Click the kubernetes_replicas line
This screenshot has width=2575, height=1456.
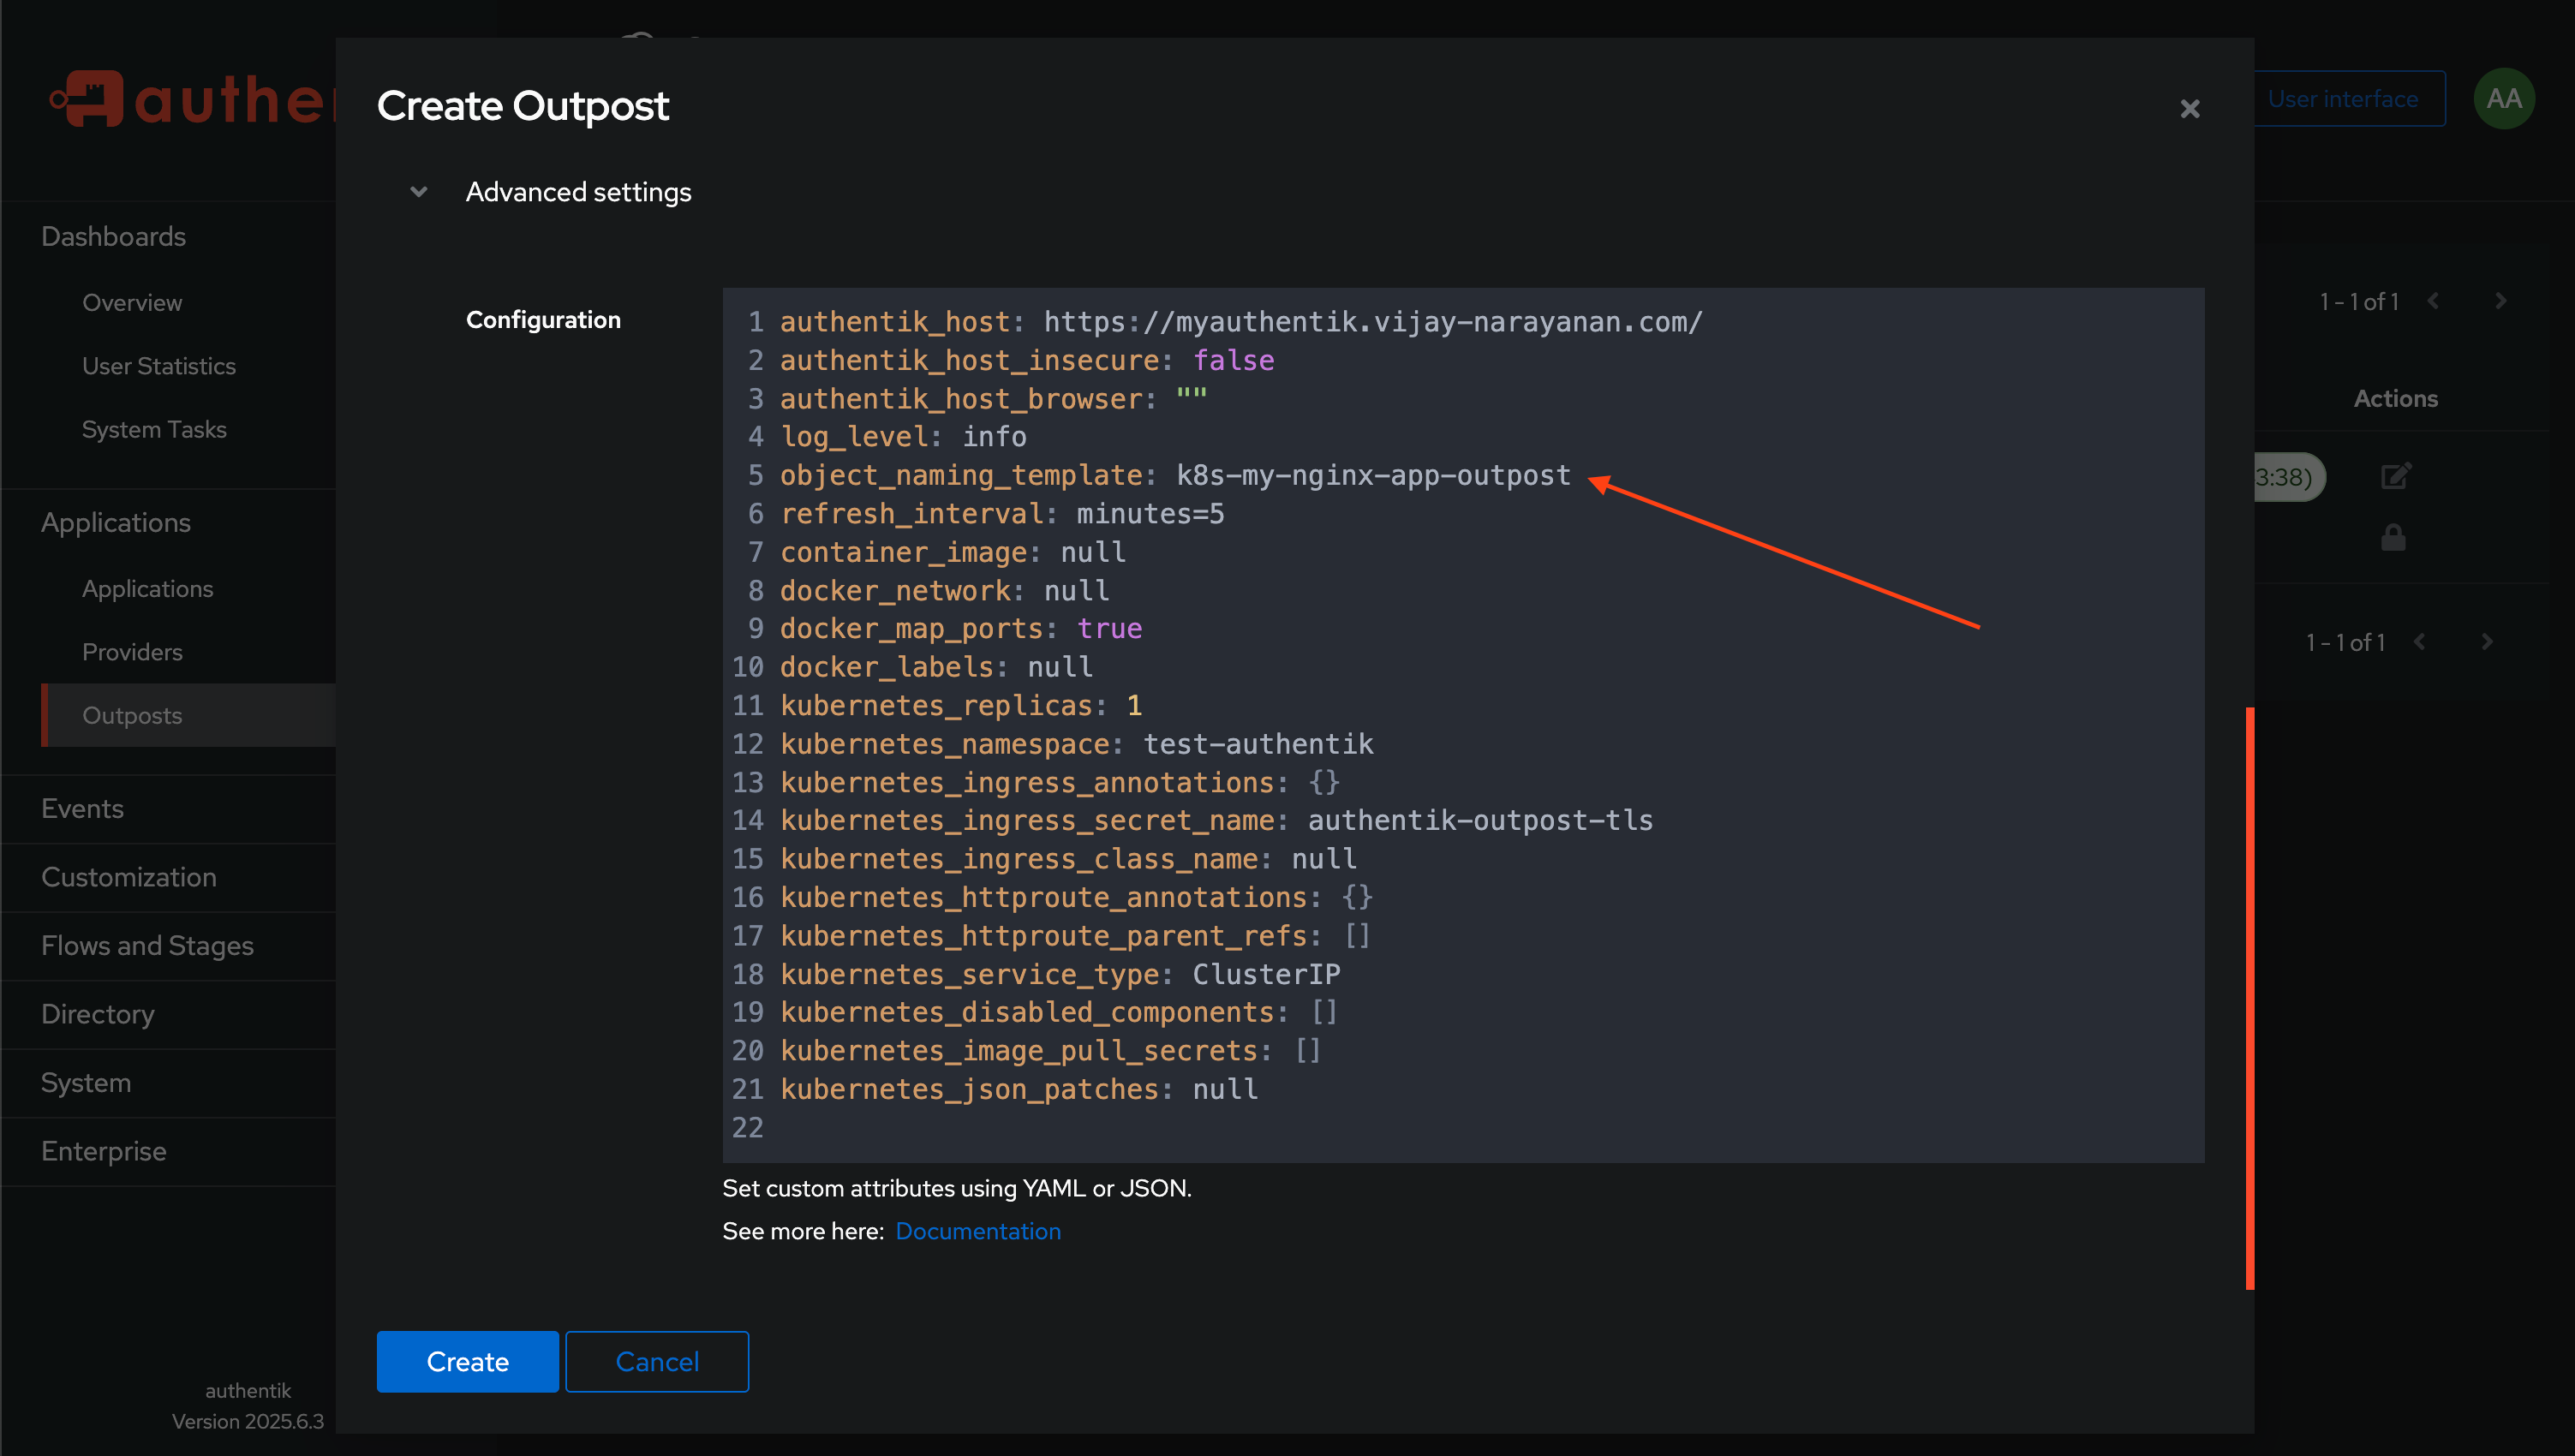point(961,705)
